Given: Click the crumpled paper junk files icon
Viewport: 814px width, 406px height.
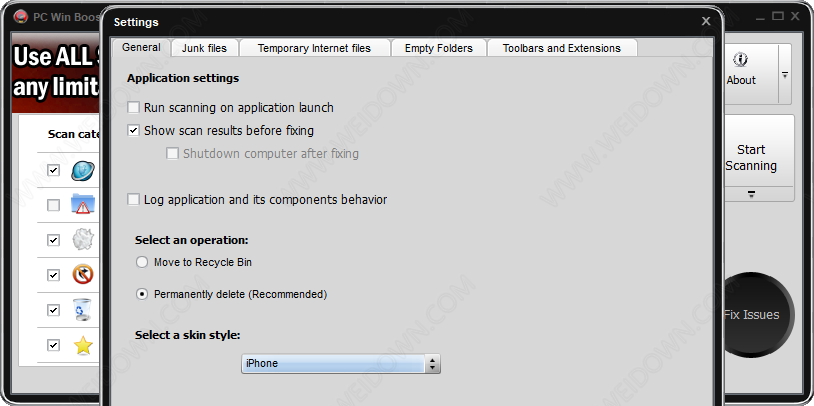Looking at the screenshot, I should point(83,239).
